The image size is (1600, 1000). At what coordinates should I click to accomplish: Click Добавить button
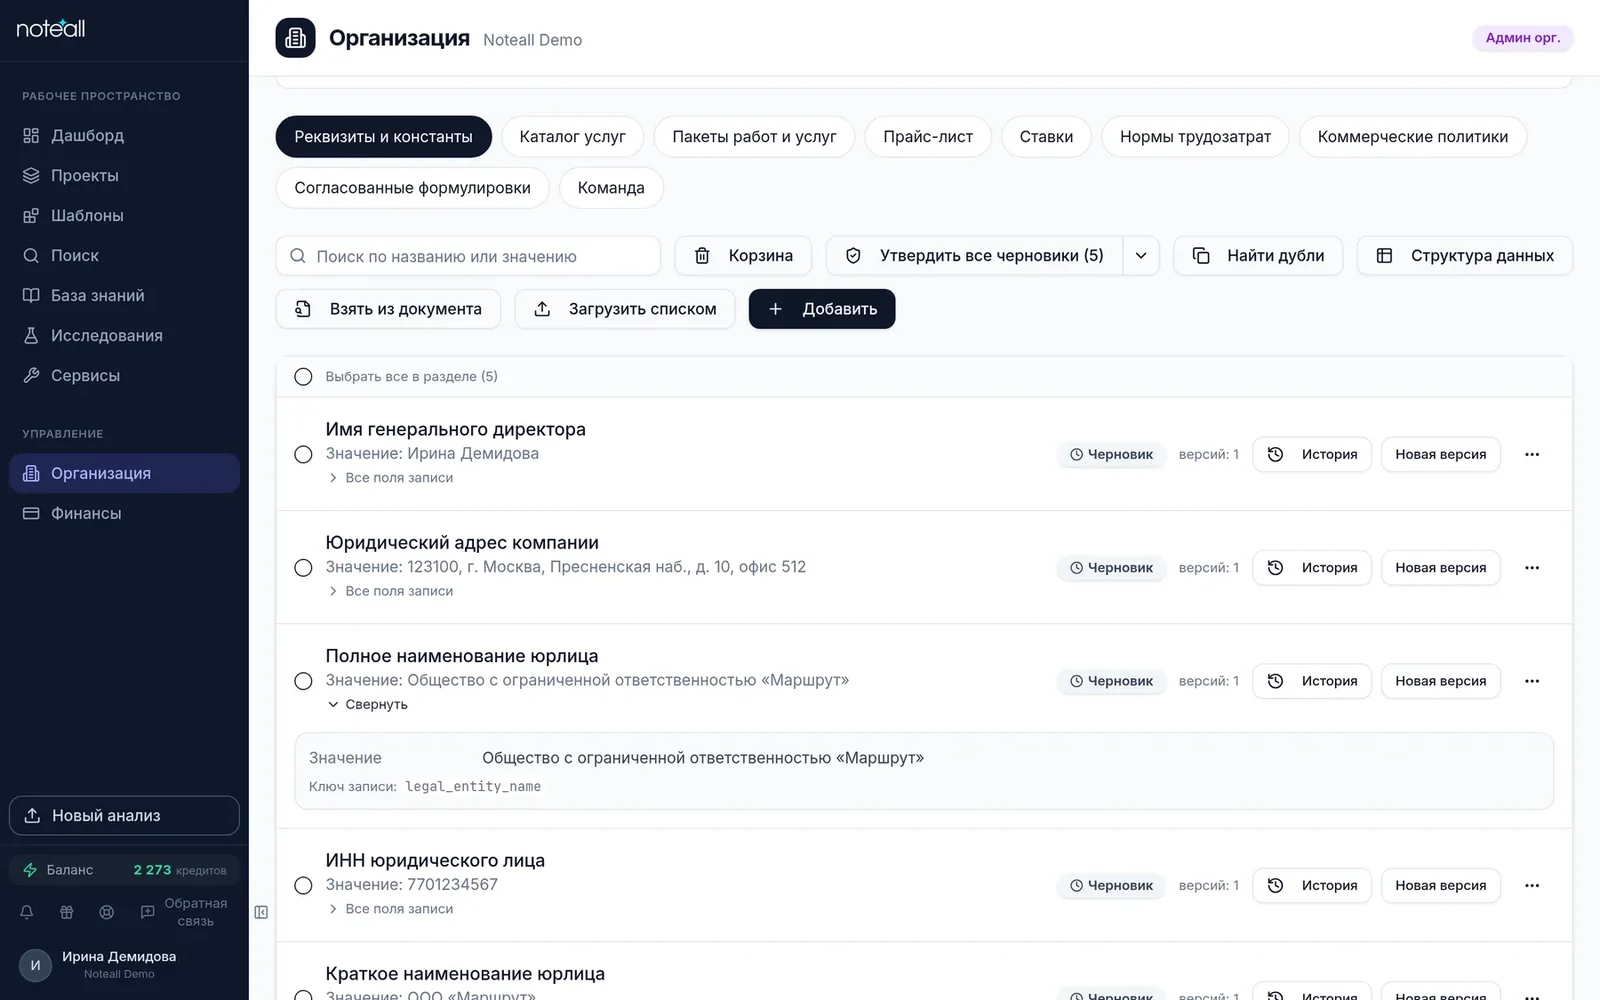(822, 309)
